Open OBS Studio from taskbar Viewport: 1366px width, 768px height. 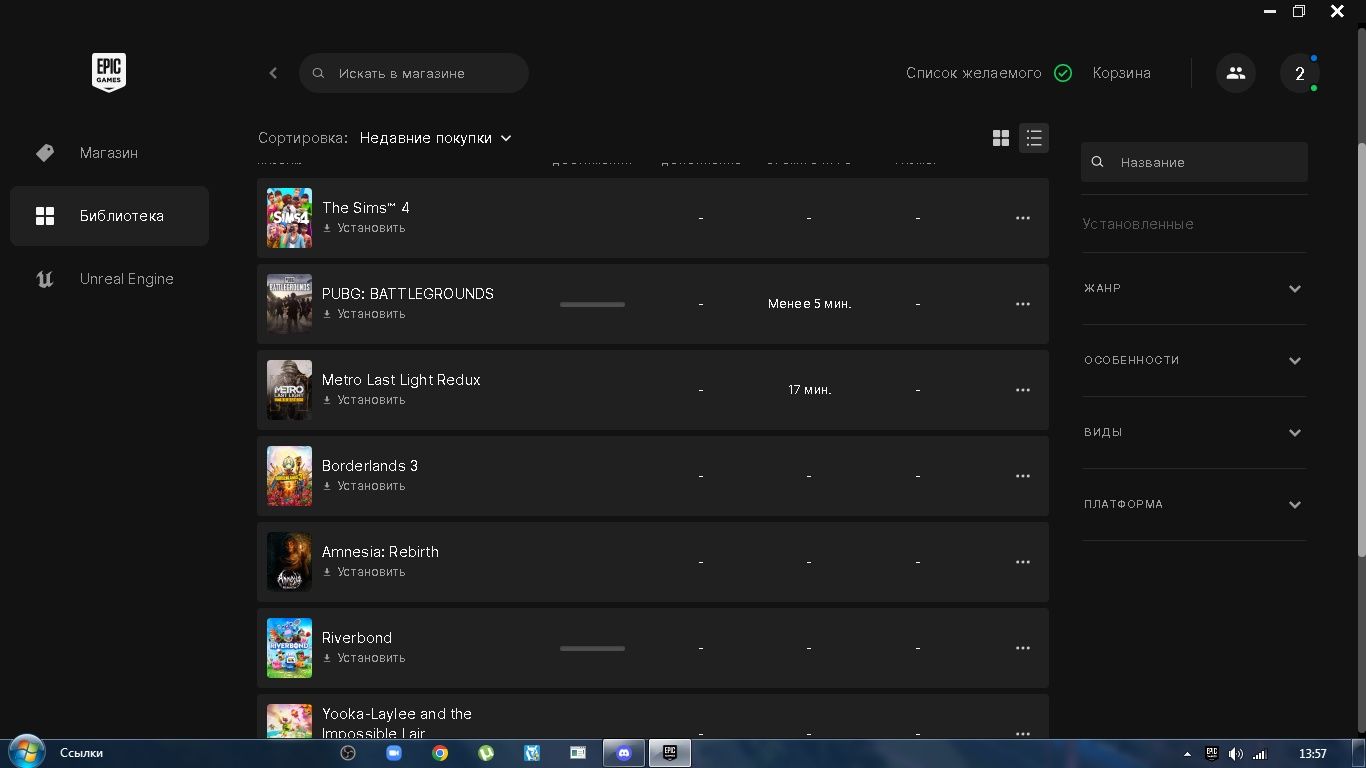pyautogui.click(x=348, y=753)
